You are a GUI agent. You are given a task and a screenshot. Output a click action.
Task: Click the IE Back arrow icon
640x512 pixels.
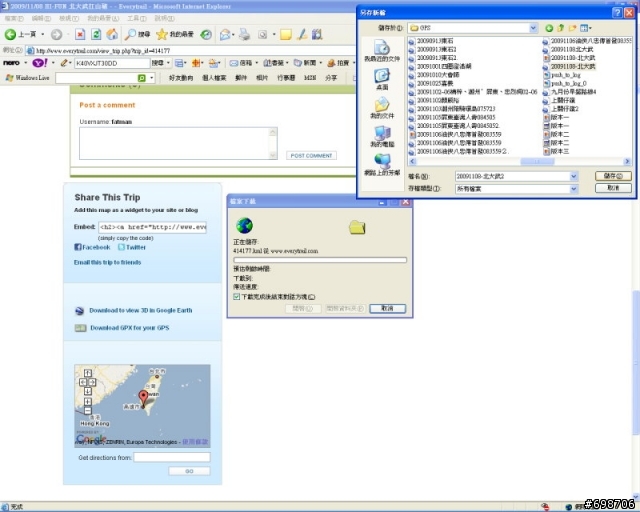click(x=10, y=34)
